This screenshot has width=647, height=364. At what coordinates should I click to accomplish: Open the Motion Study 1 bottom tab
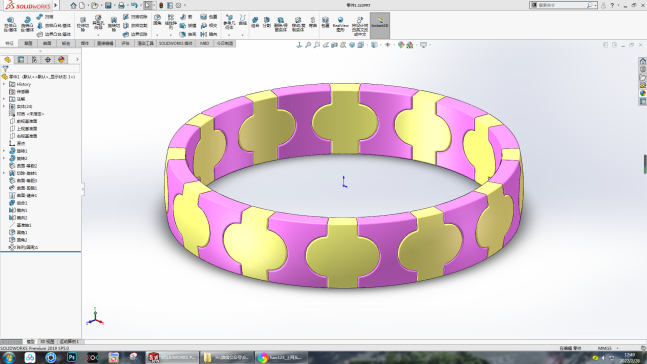tap(69, 342)
